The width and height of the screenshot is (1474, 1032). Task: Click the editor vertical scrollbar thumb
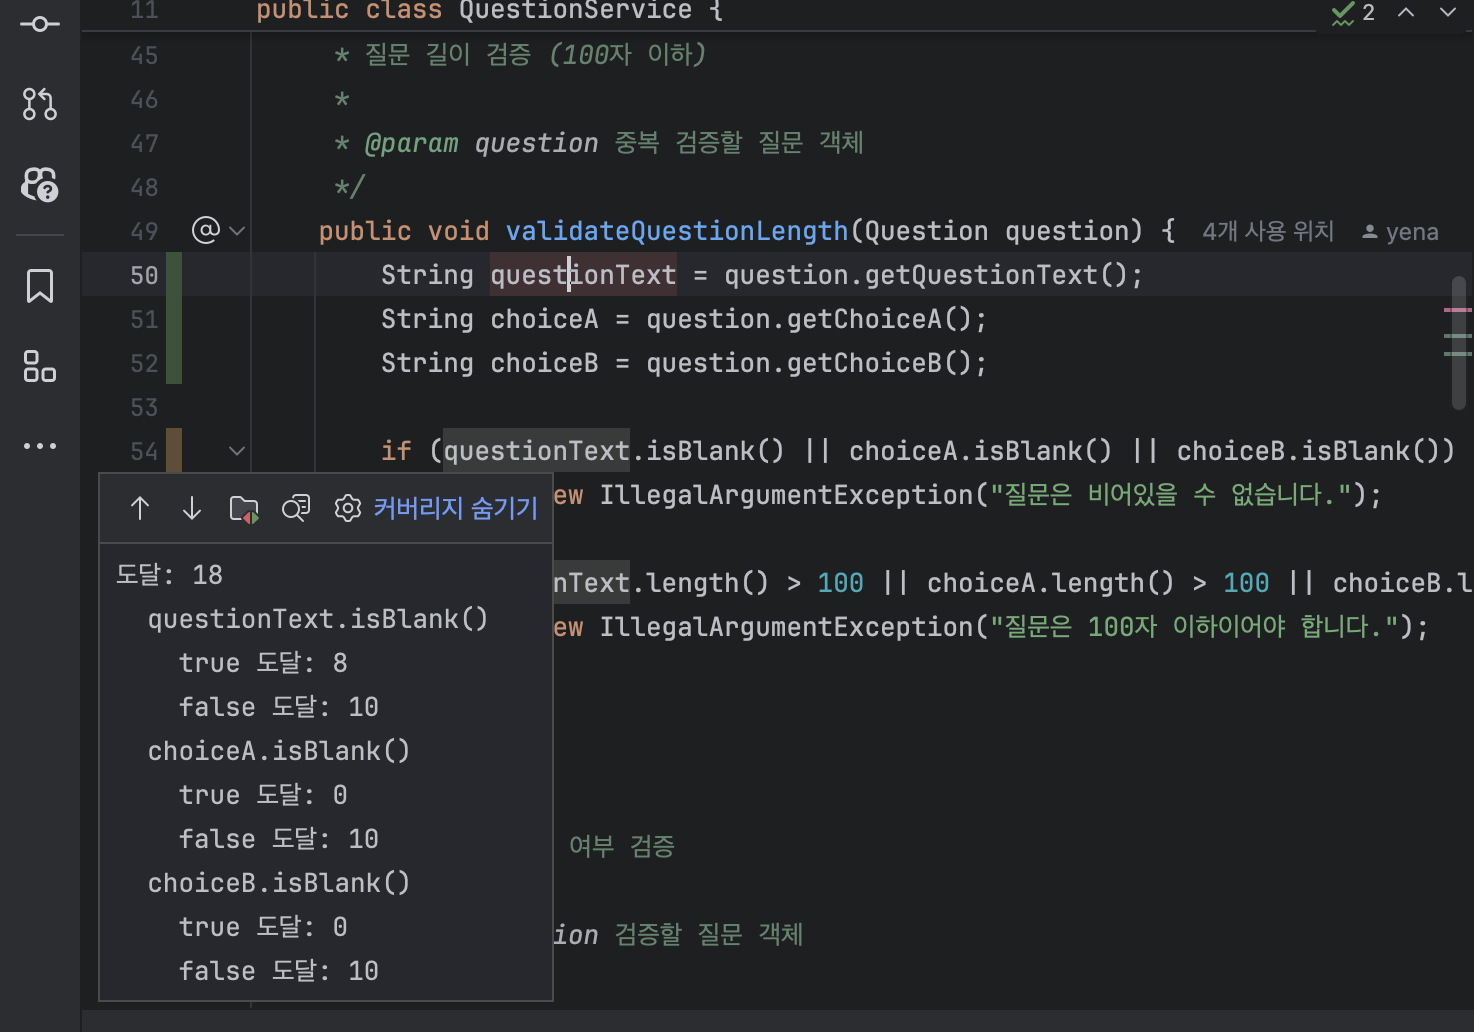pos(1459,342)
